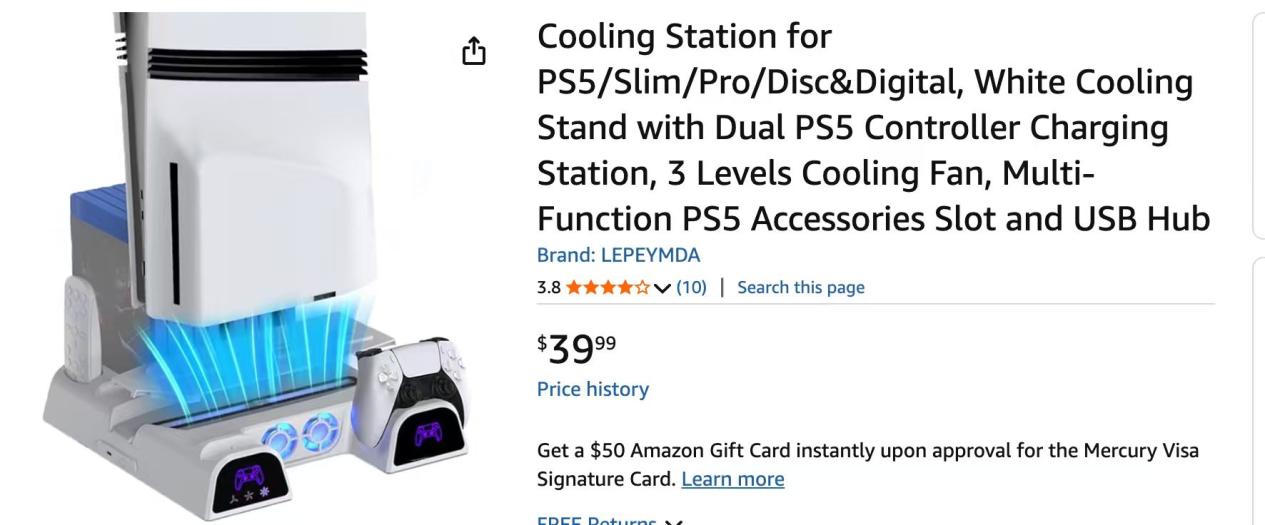This screenshot has height=525, width=1265.
Task: Open the Brand: LEPEYMDA store link
Action: coord(618,255)
